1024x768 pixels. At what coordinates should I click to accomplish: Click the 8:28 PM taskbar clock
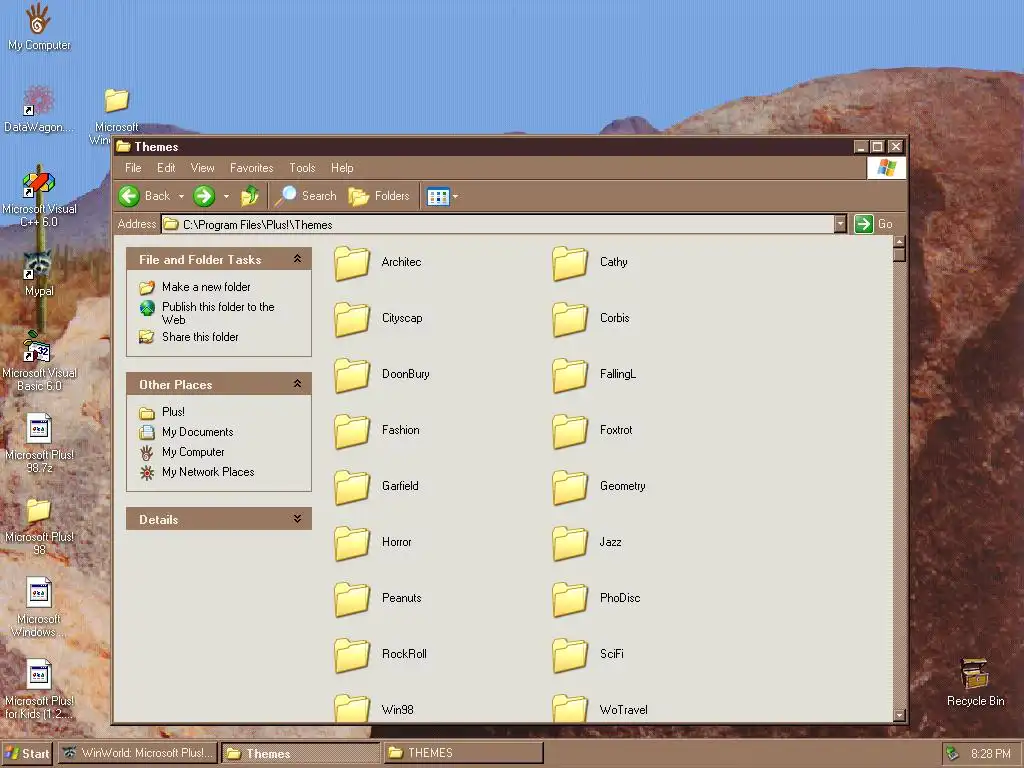(991, 754)
